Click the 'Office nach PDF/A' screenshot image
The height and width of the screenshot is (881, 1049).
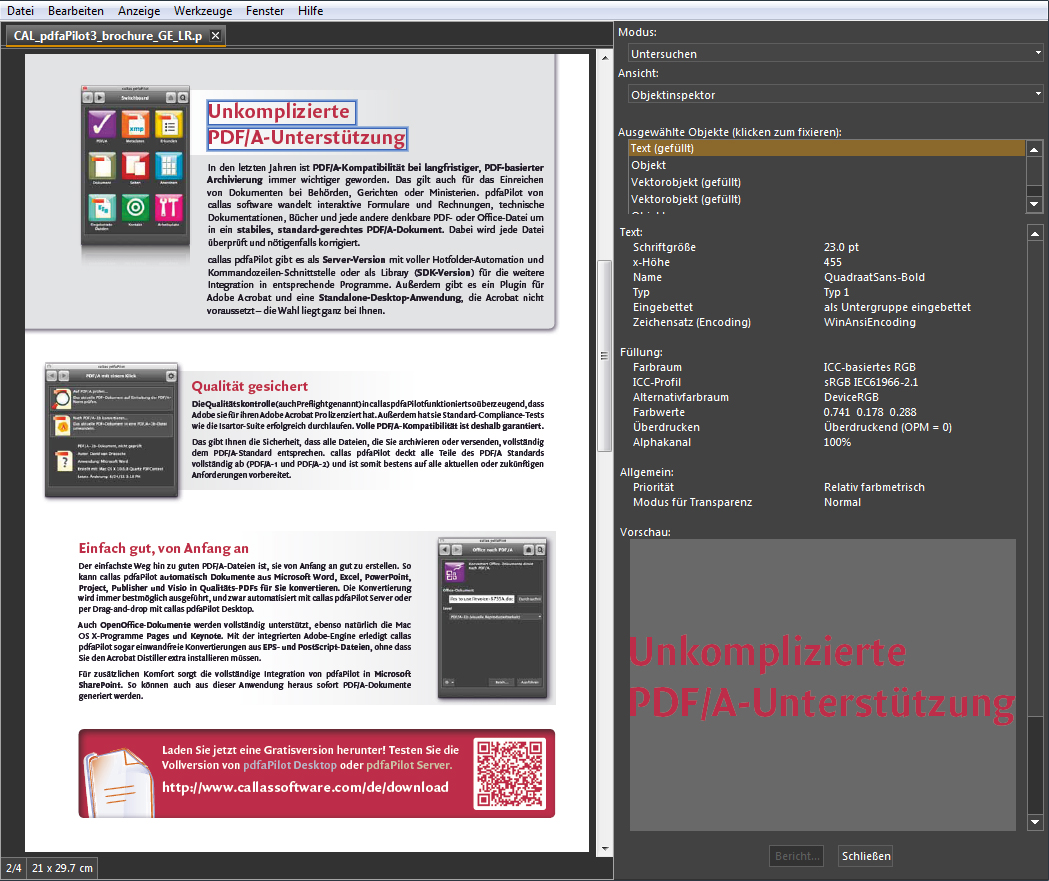pos(492,617)
